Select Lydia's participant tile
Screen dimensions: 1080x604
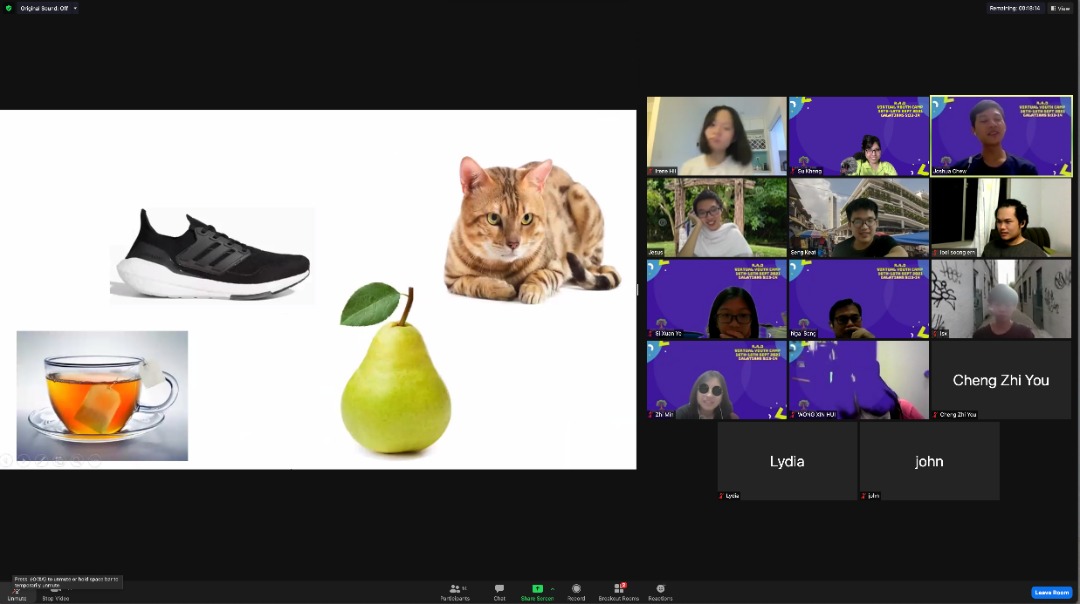click(x=787, y=461)
